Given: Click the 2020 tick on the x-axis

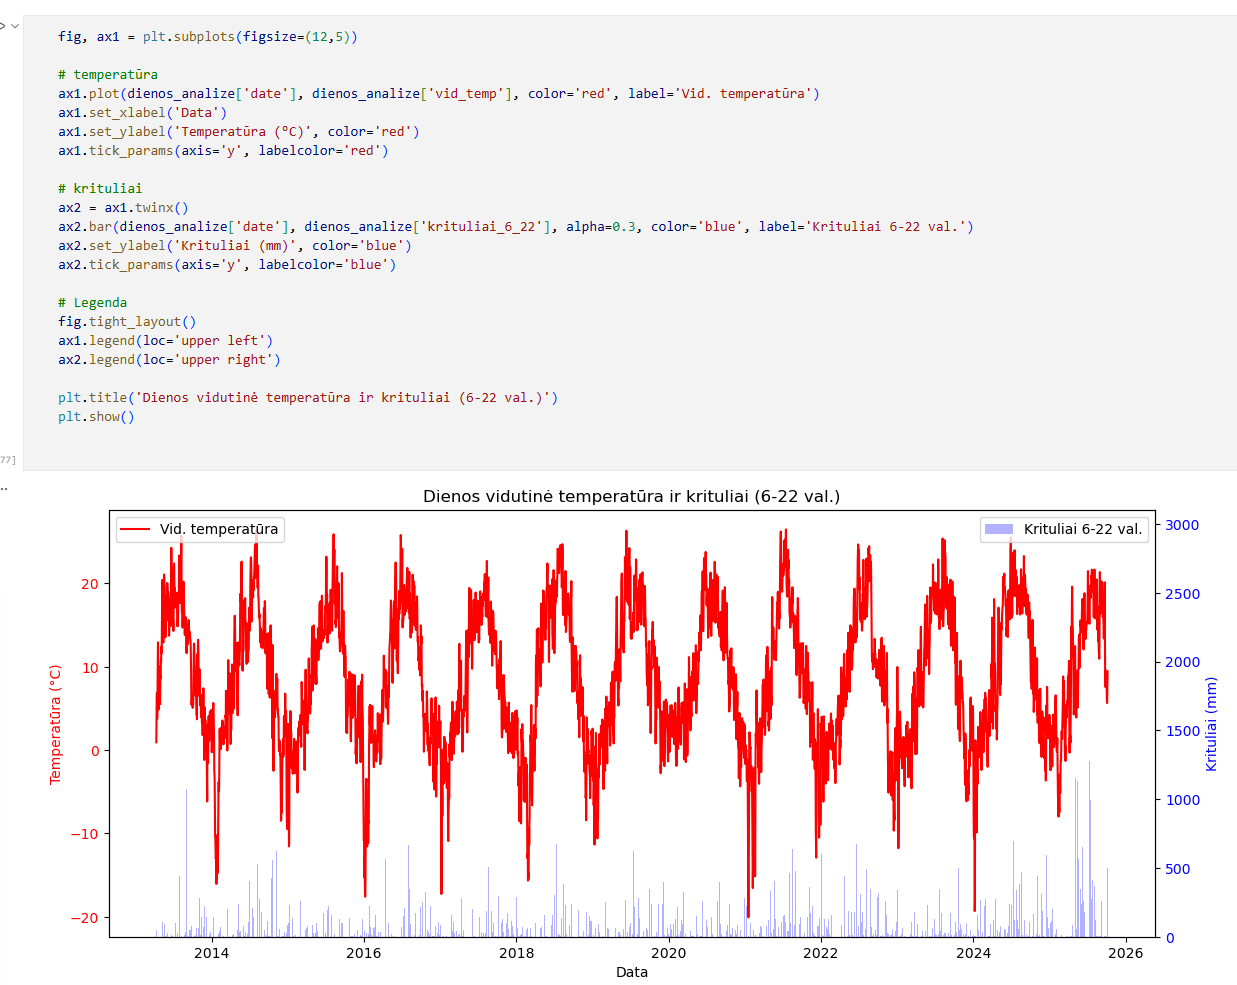Looking at the screenshot, I should click(668, 953).
